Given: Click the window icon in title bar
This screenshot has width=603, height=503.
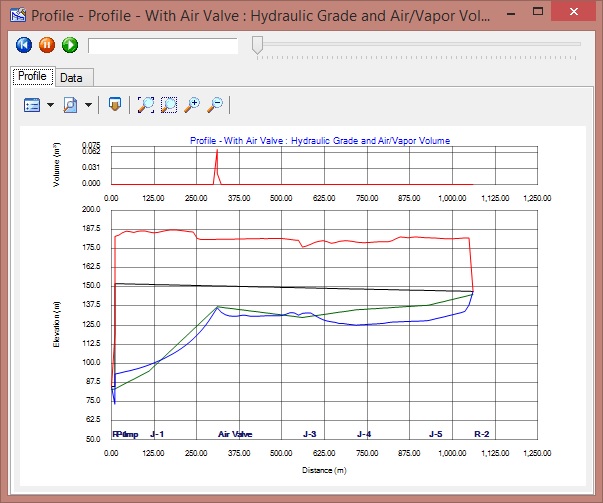Looking at the screenshot, I should [x=16, y=15].
